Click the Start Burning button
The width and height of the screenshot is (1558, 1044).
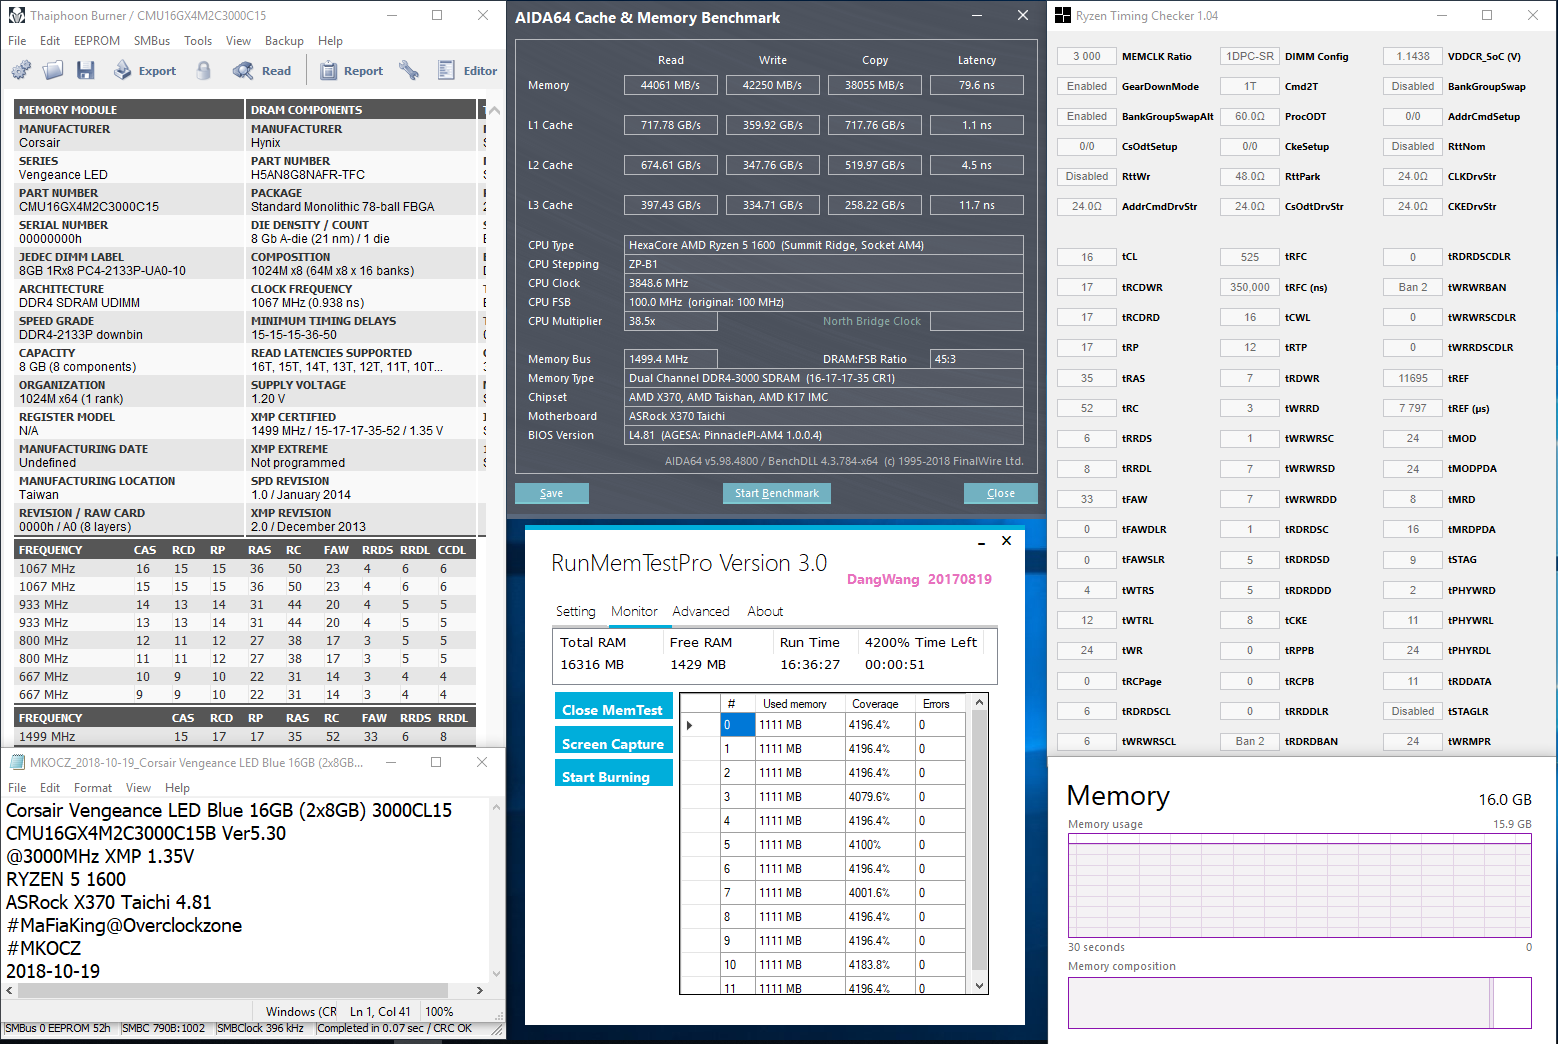pos(613,774)
